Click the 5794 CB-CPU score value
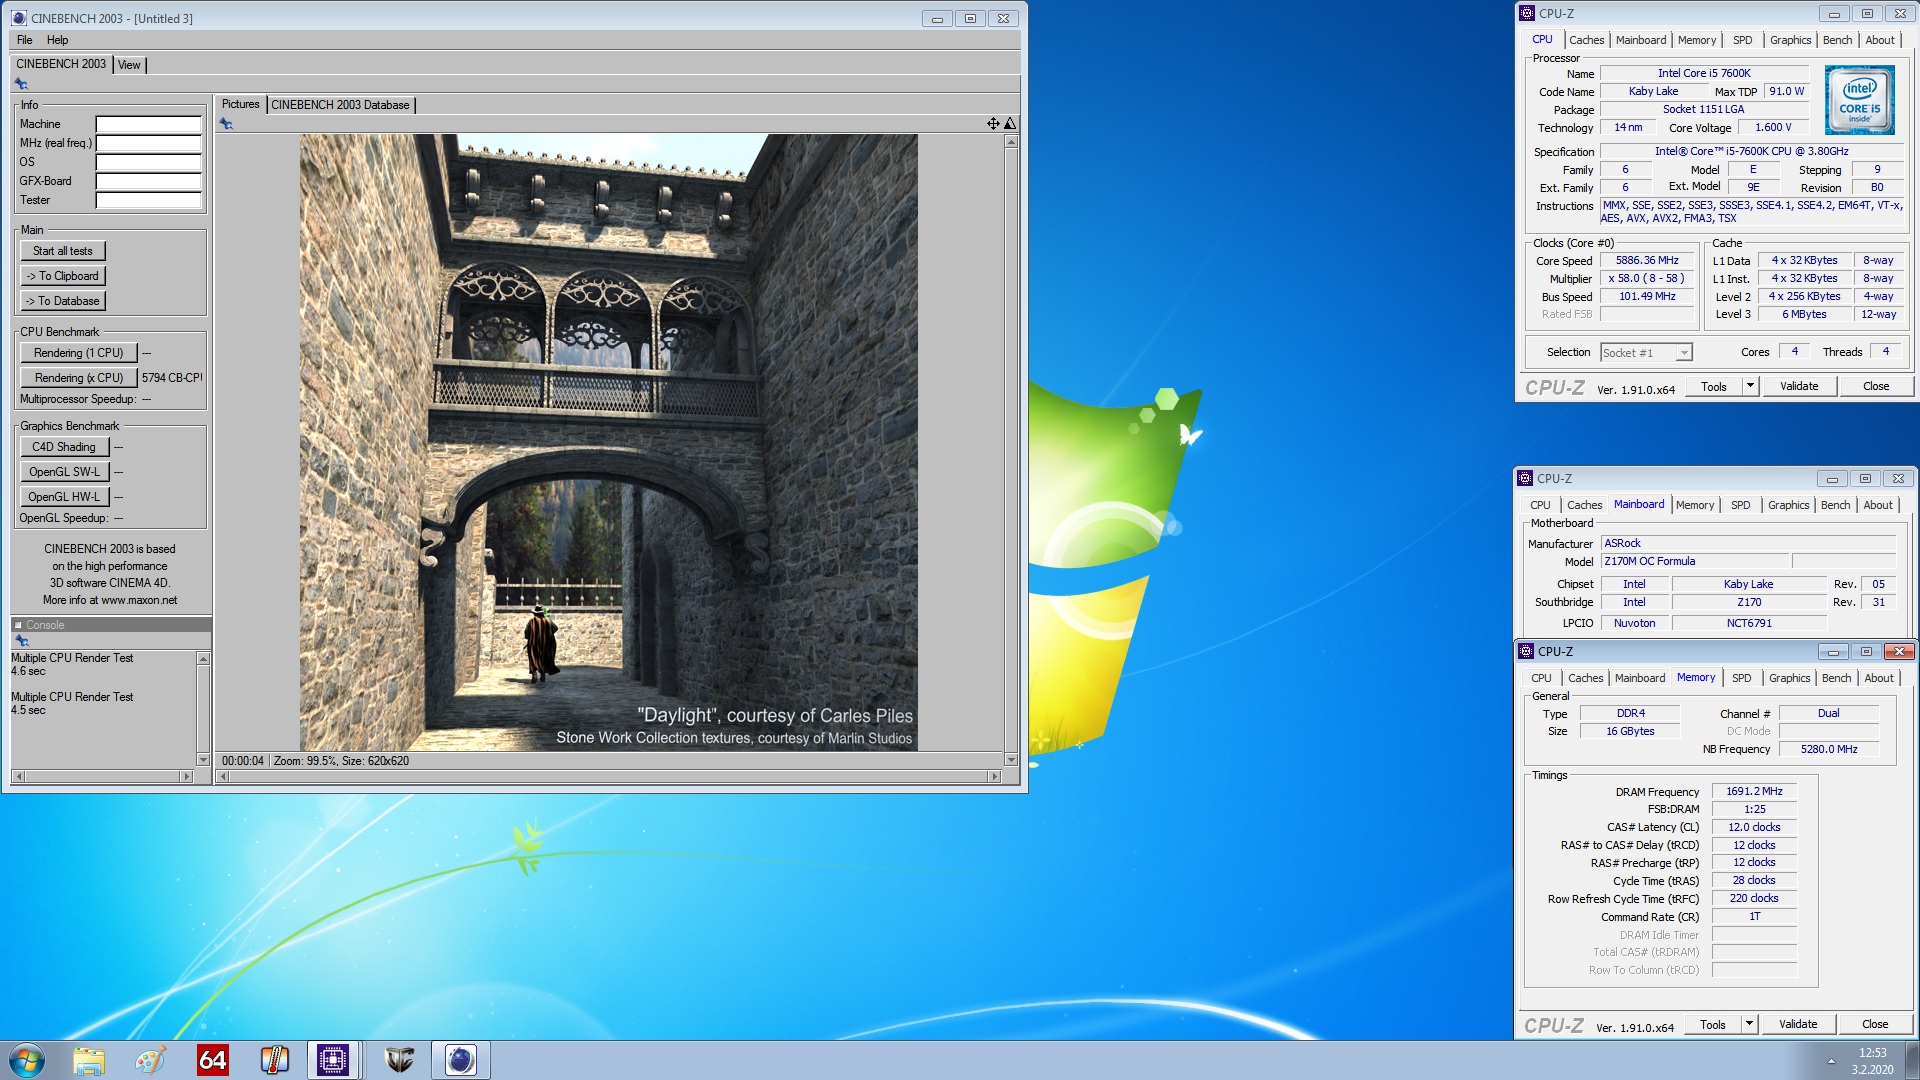Screen dimensions: 1920x1080 point(172,378)
